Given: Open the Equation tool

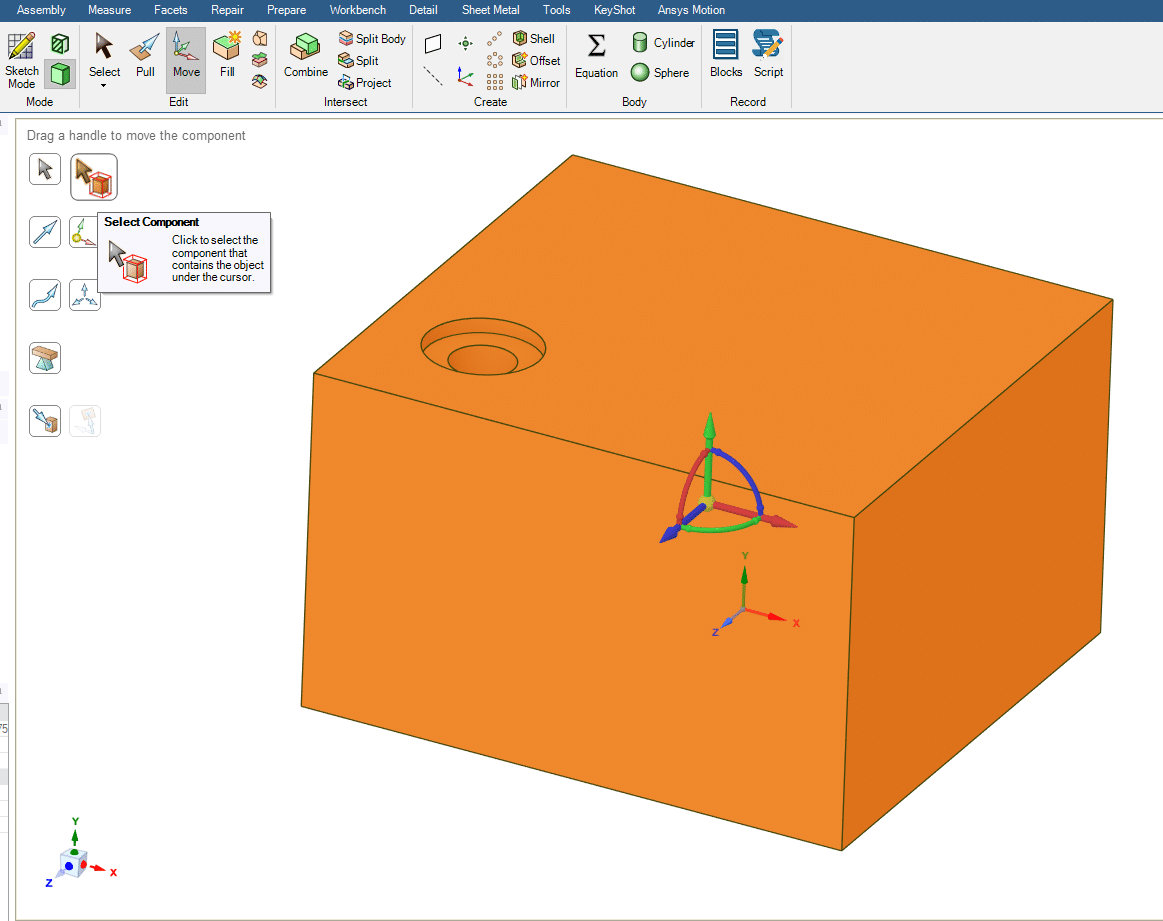Looking at the screenshot, I should (596, 56).
